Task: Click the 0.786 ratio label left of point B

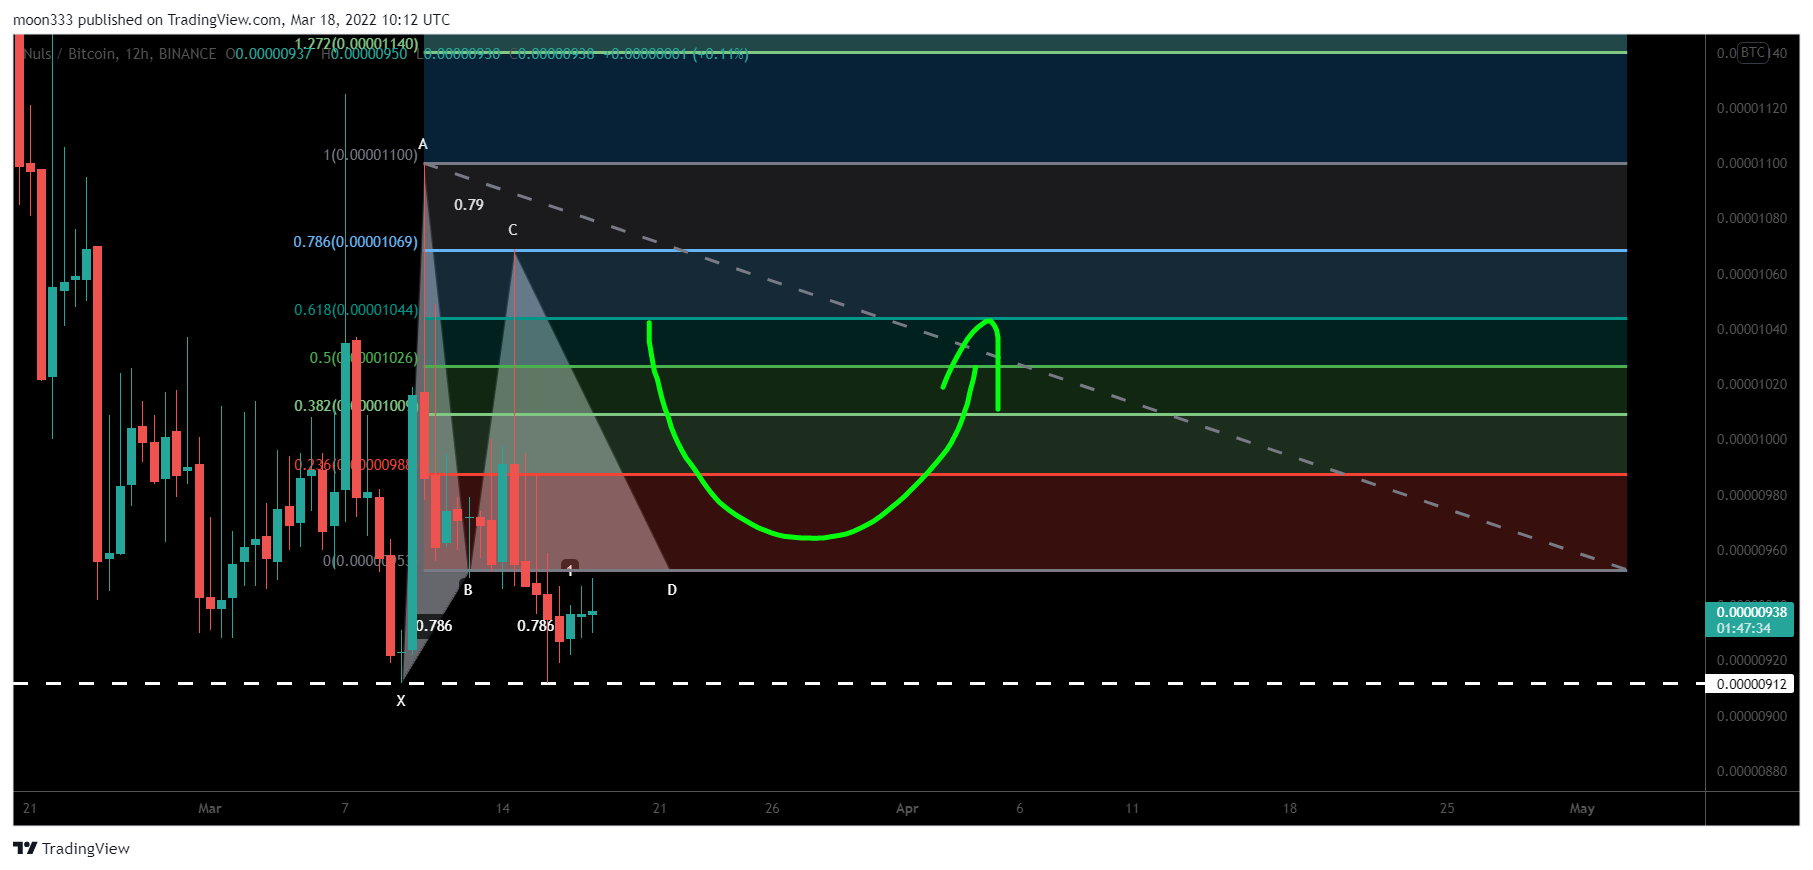Action: point(434,626)
